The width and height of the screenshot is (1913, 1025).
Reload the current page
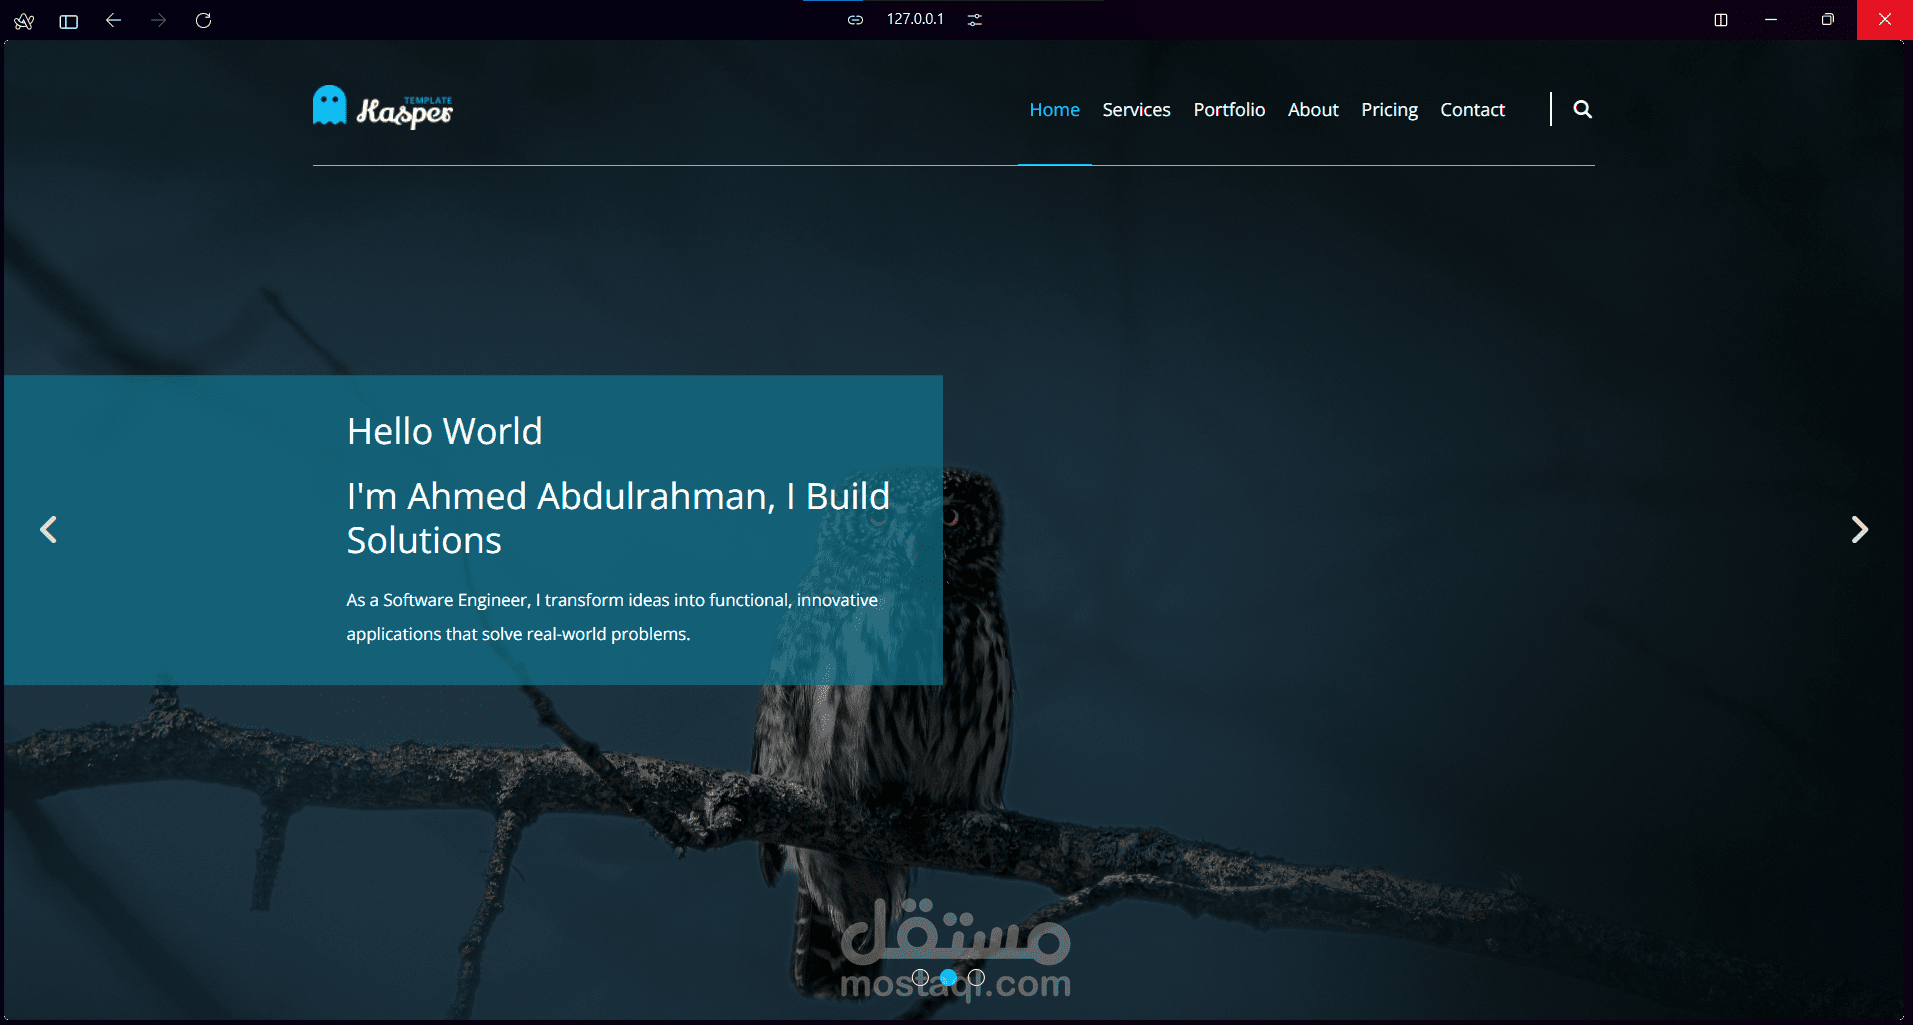tap(203, 20)
